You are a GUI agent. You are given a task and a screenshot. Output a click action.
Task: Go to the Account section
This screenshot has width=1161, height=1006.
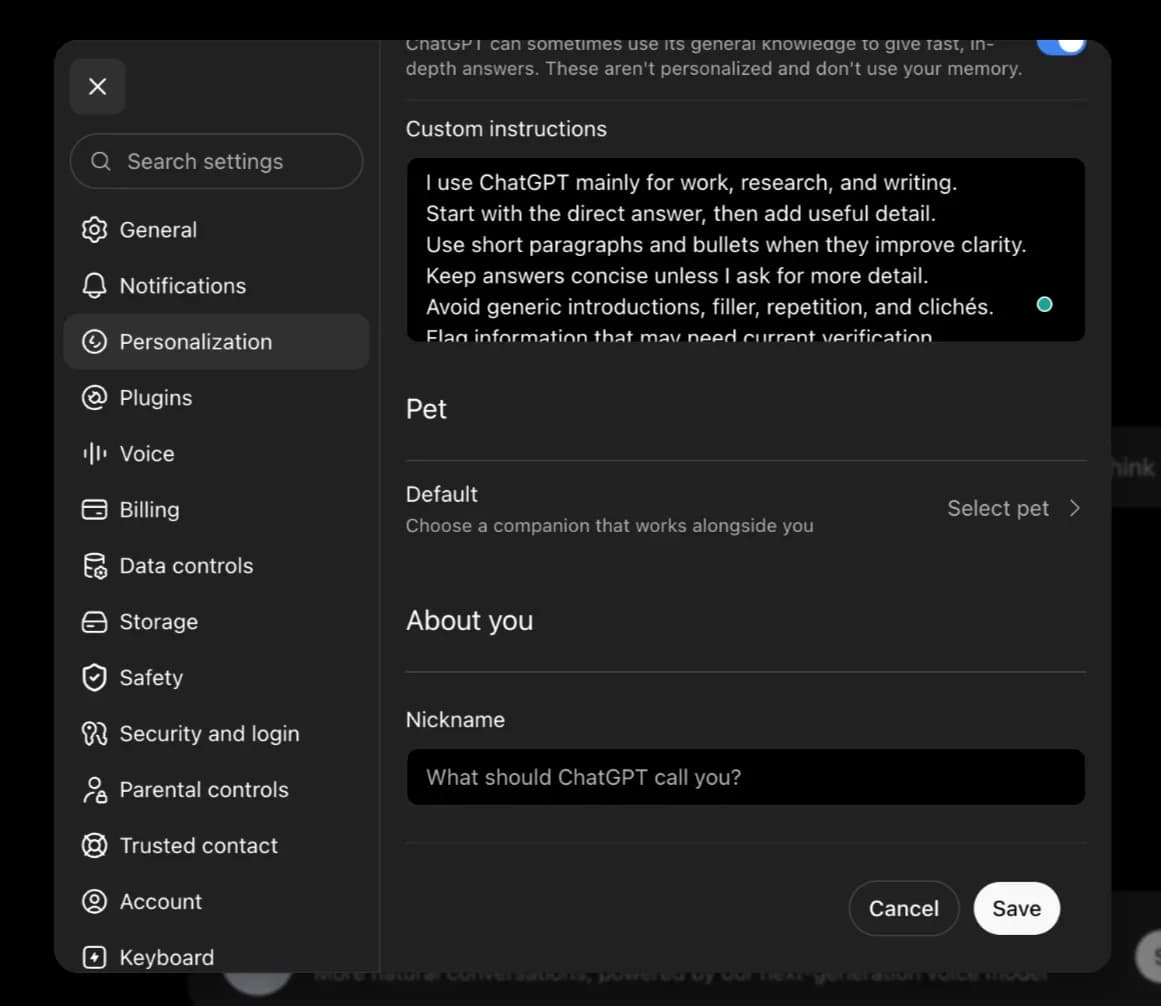pos(216,902)
